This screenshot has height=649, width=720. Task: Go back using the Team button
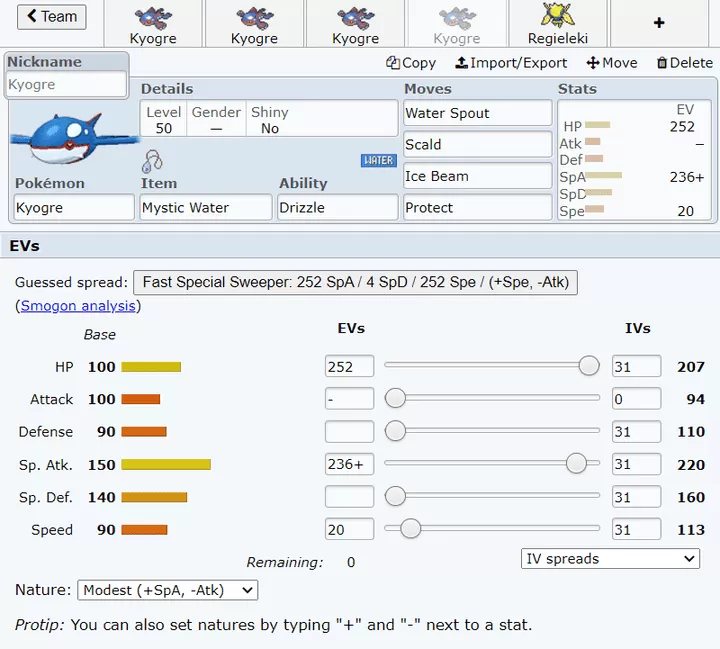click(51, 17)
